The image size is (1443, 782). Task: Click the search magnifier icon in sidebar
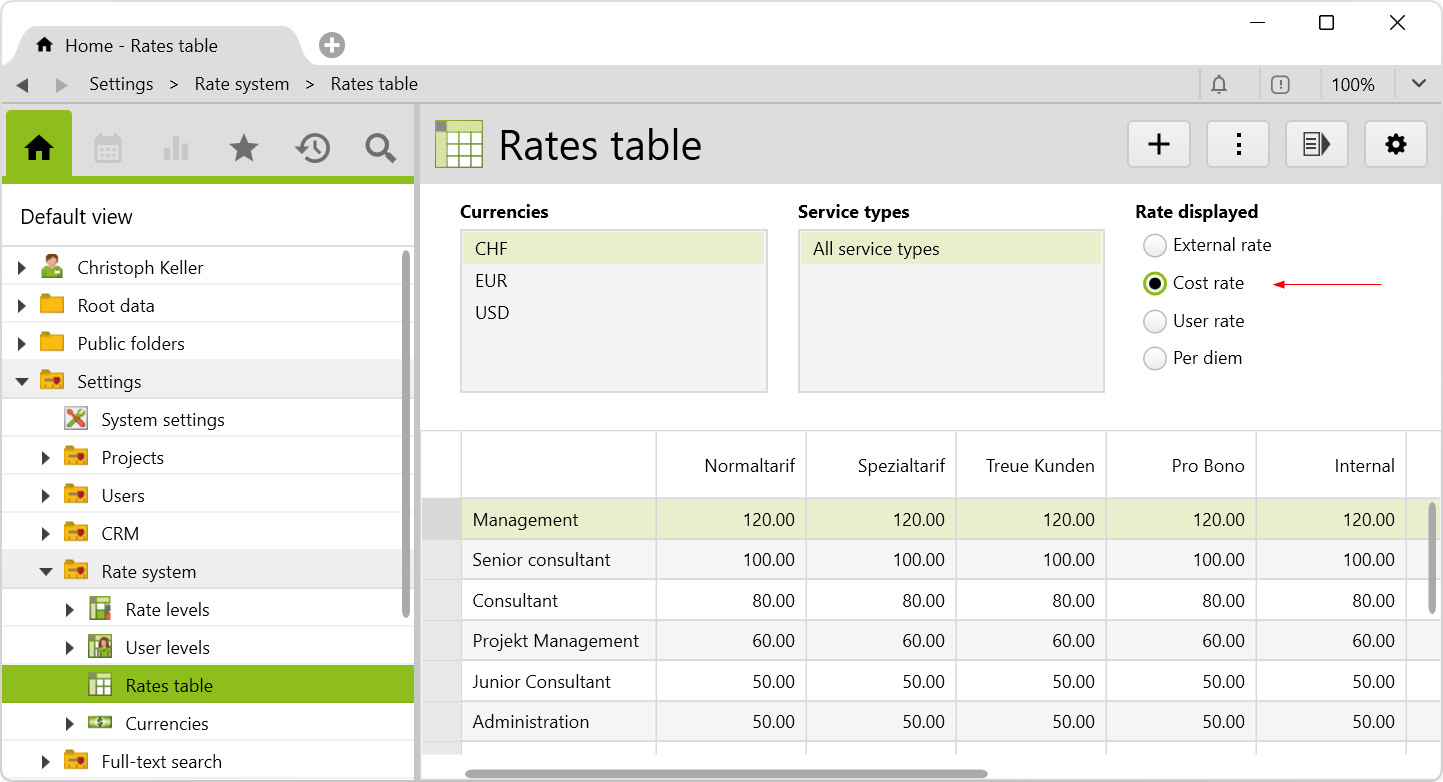point(380,148)
